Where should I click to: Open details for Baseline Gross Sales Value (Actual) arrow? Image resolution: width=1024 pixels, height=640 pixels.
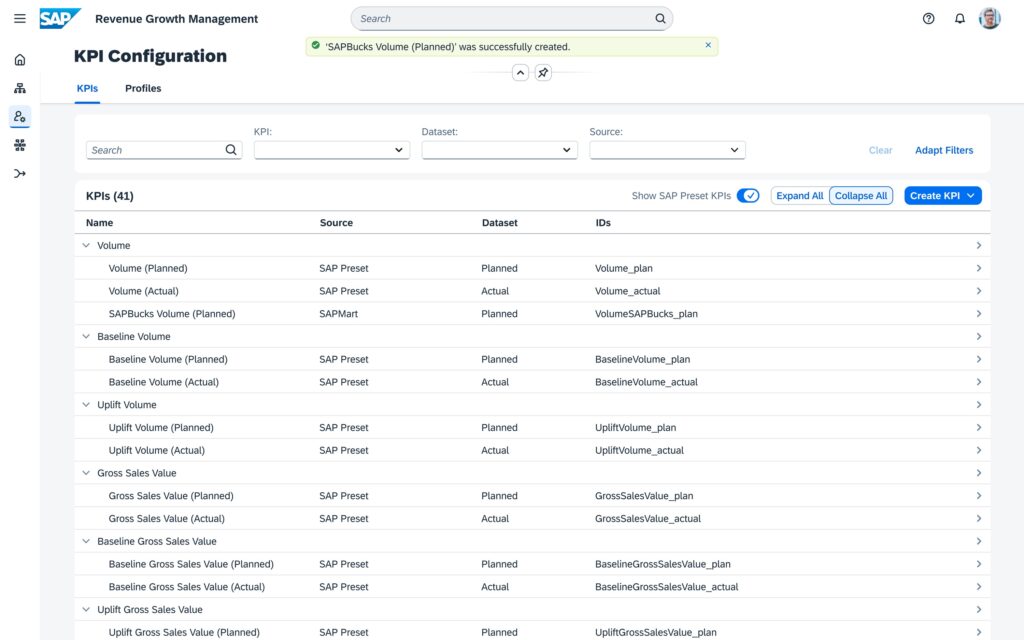coord(978,586)
